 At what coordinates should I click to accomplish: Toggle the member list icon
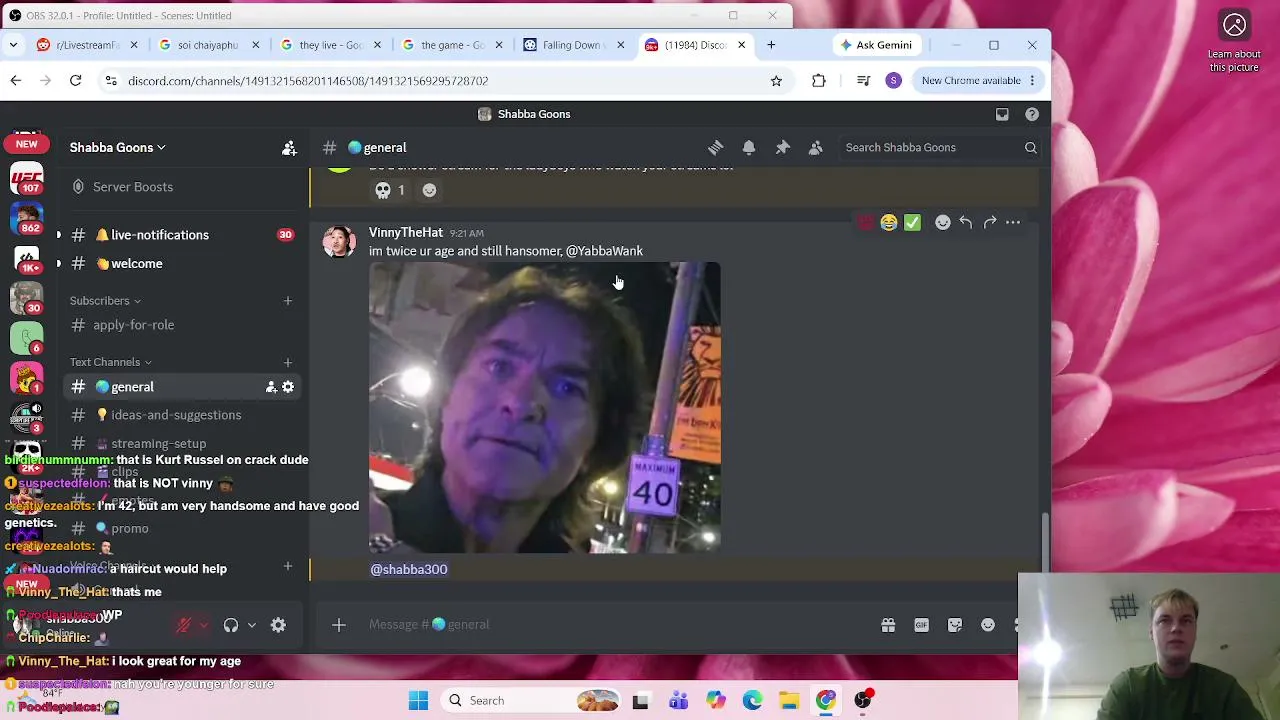[x=816, y=148]
